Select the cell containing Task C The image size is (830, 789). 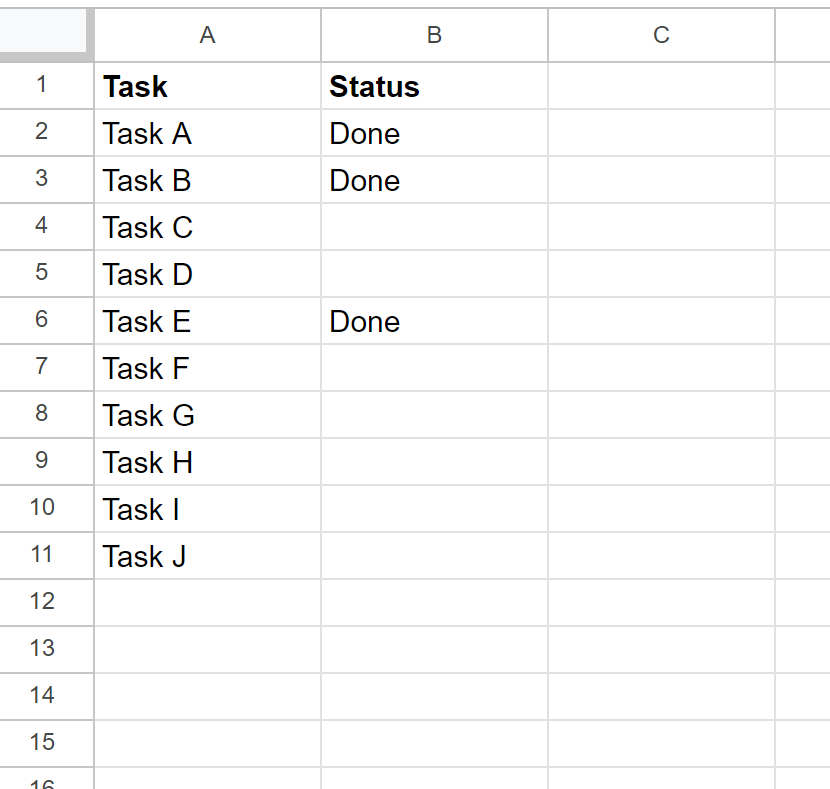pyautogui.click(x=206, y=227)
